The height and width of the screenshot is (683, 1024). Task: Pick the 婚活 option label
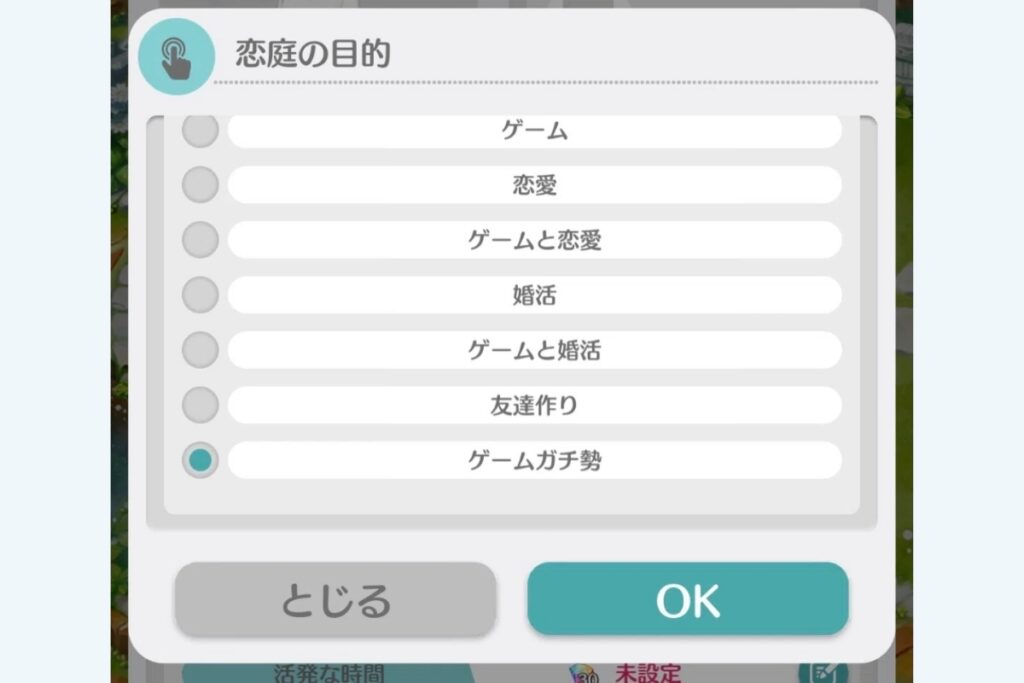click(x=534, y=295)
